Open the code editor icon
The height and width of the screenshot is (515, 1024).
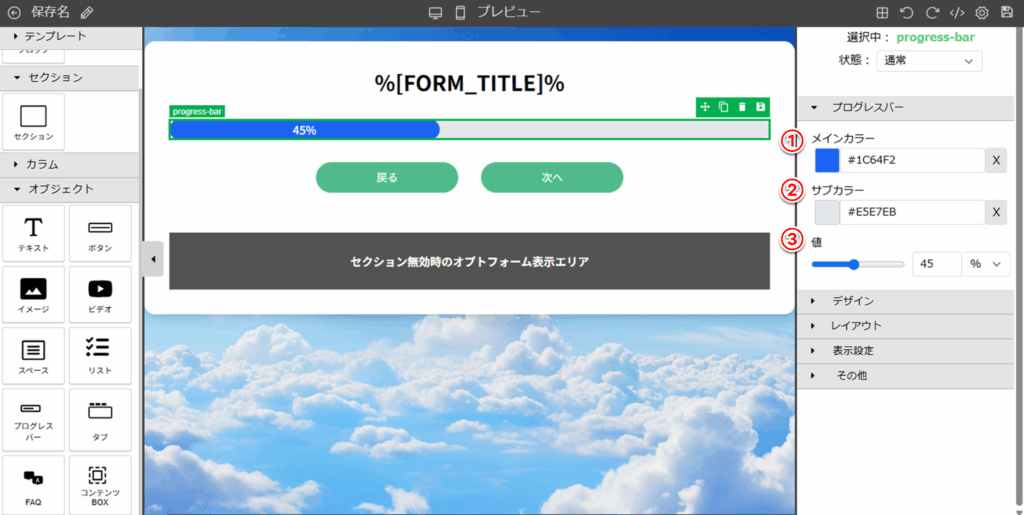click(957, 13)
